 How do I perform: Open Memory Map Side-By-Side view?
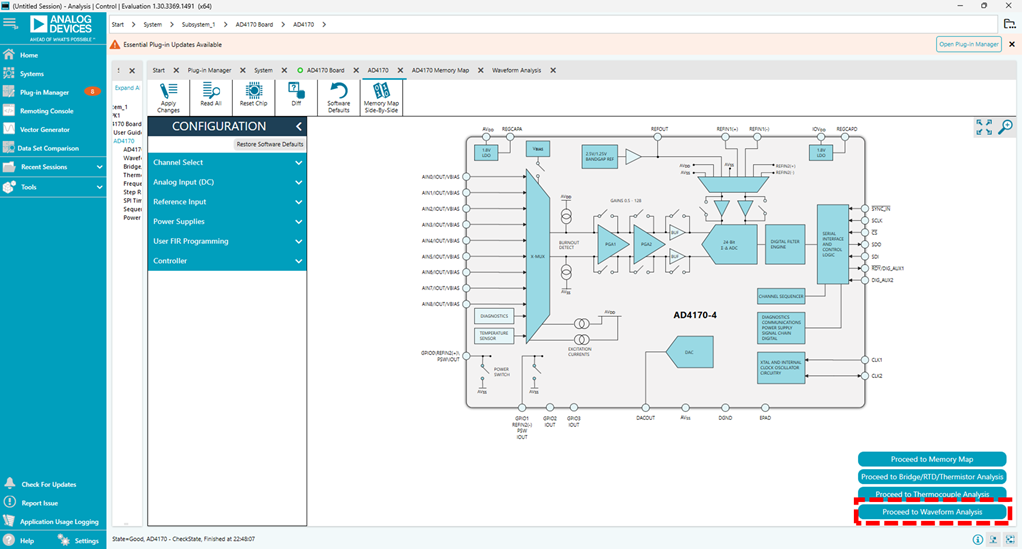tap(380, 97)
